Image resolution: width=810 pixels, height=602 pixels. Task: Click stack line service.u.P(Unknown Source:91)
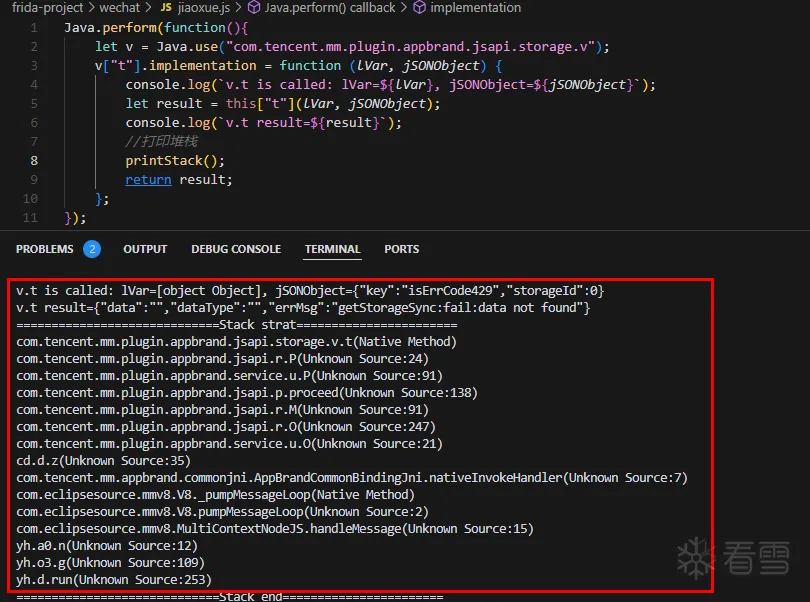click(229, 376)
